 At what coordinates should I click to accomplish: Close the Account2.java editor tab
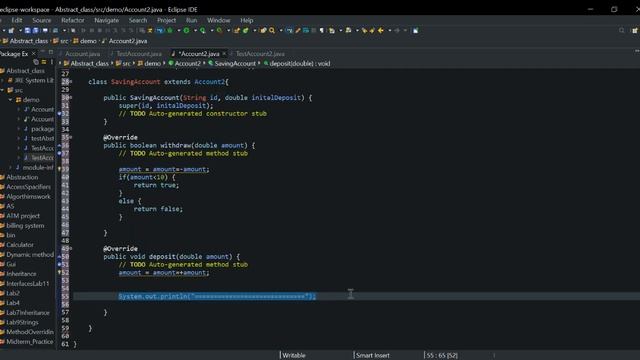[224, 54]
